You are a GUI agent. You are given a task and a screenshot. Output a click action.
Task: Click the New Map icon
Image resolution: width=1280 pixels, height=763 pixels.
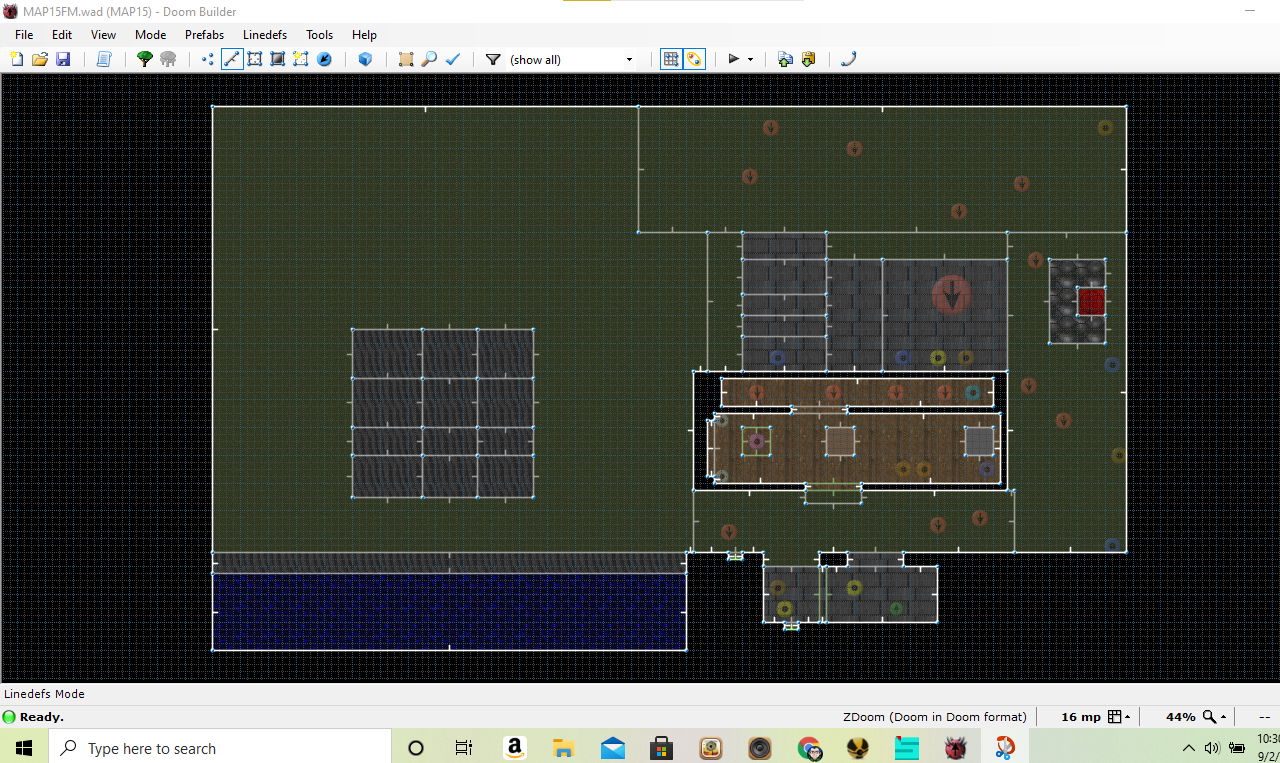tap(16, 59)
